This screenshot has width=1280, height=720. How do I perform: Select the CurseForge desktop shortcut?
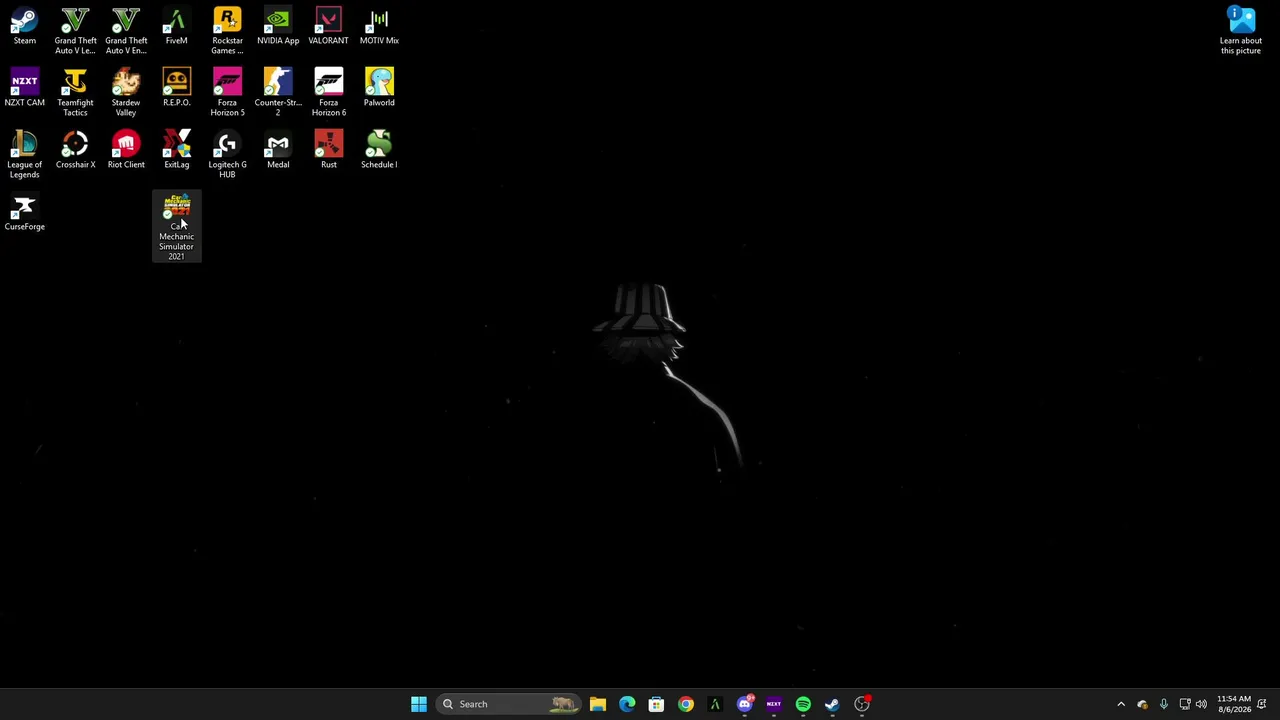point(24,213)
